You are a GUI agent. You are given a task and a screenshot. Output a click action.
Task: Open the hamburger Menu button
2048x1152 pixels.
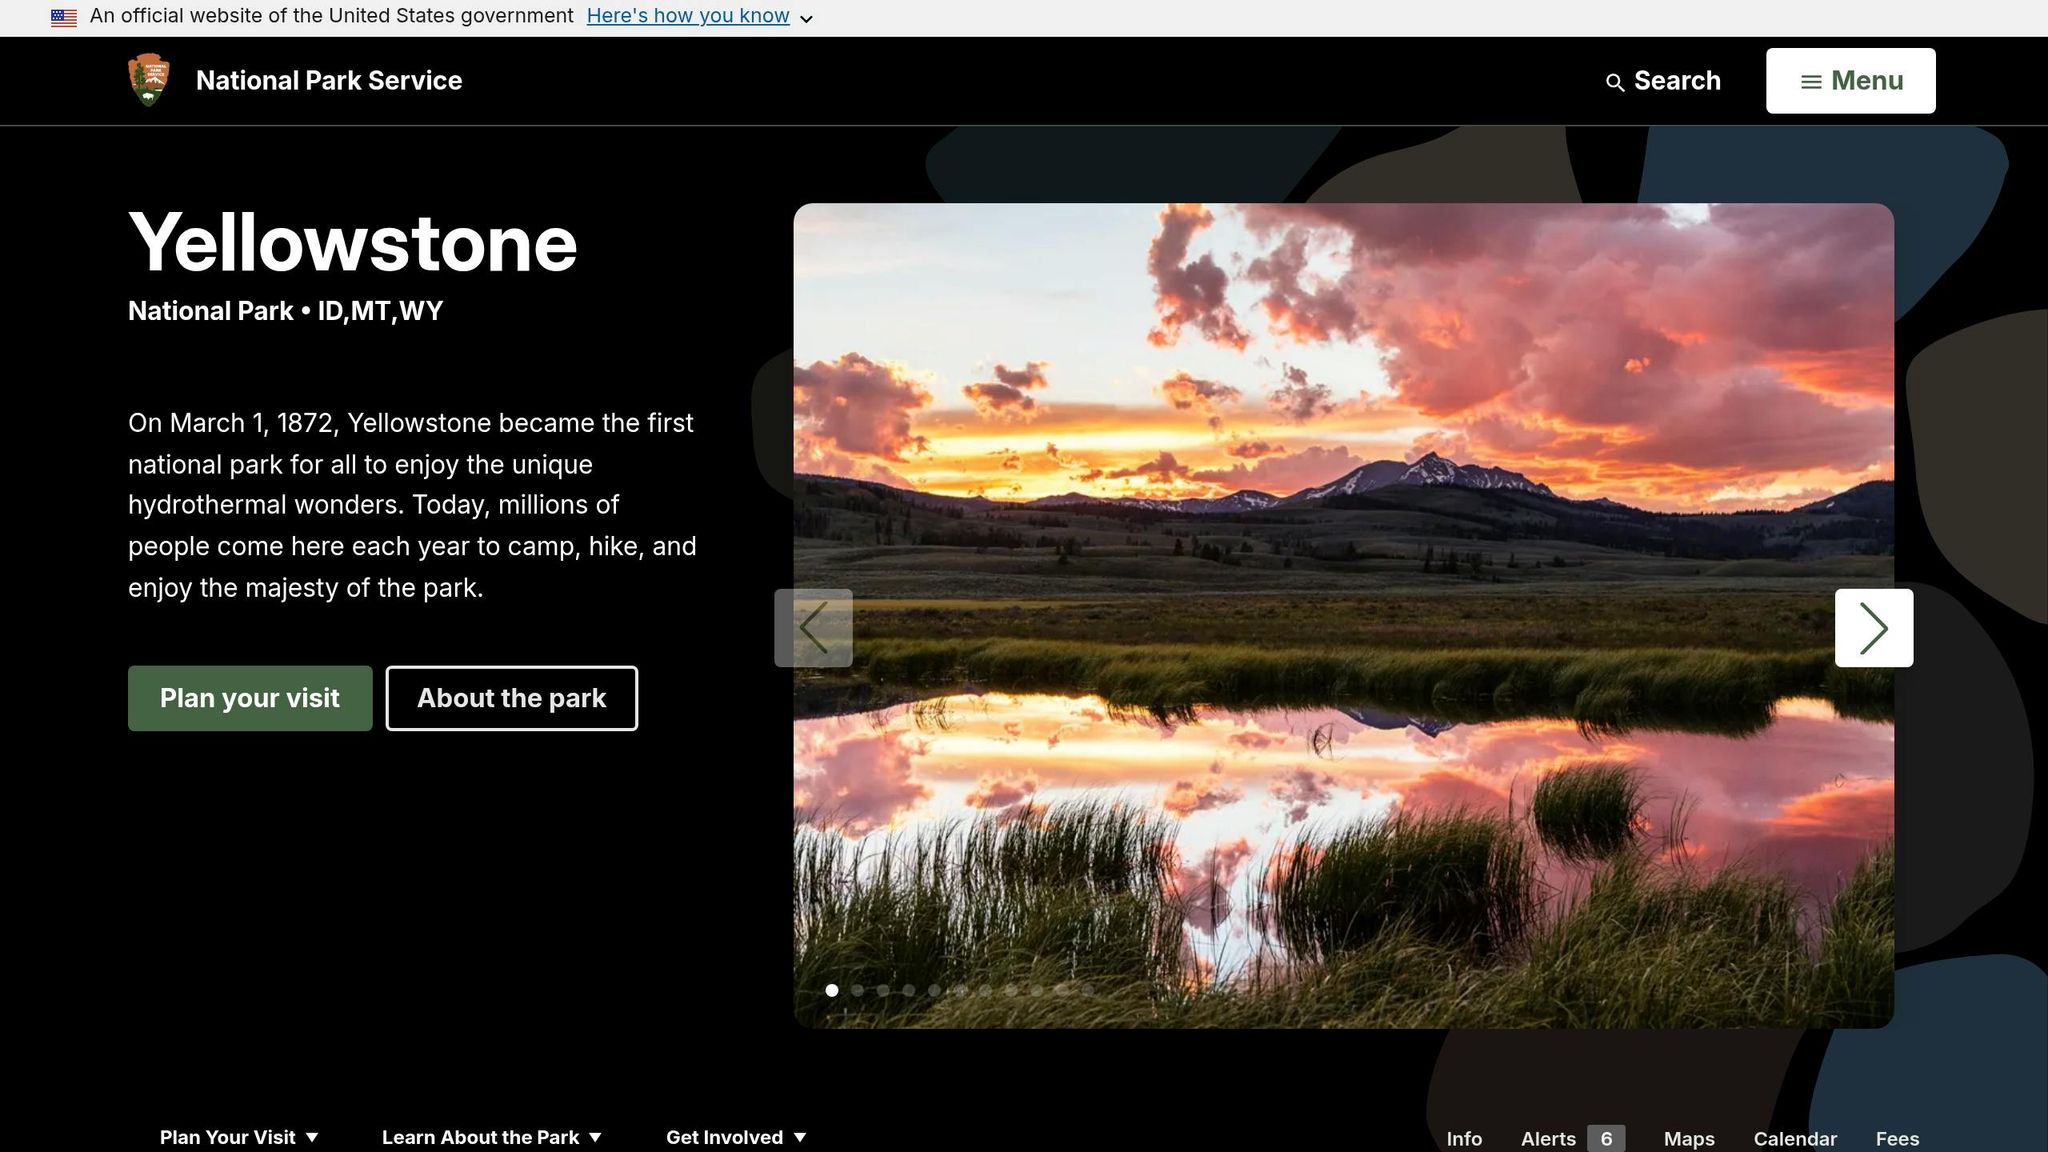[1850, 81]
